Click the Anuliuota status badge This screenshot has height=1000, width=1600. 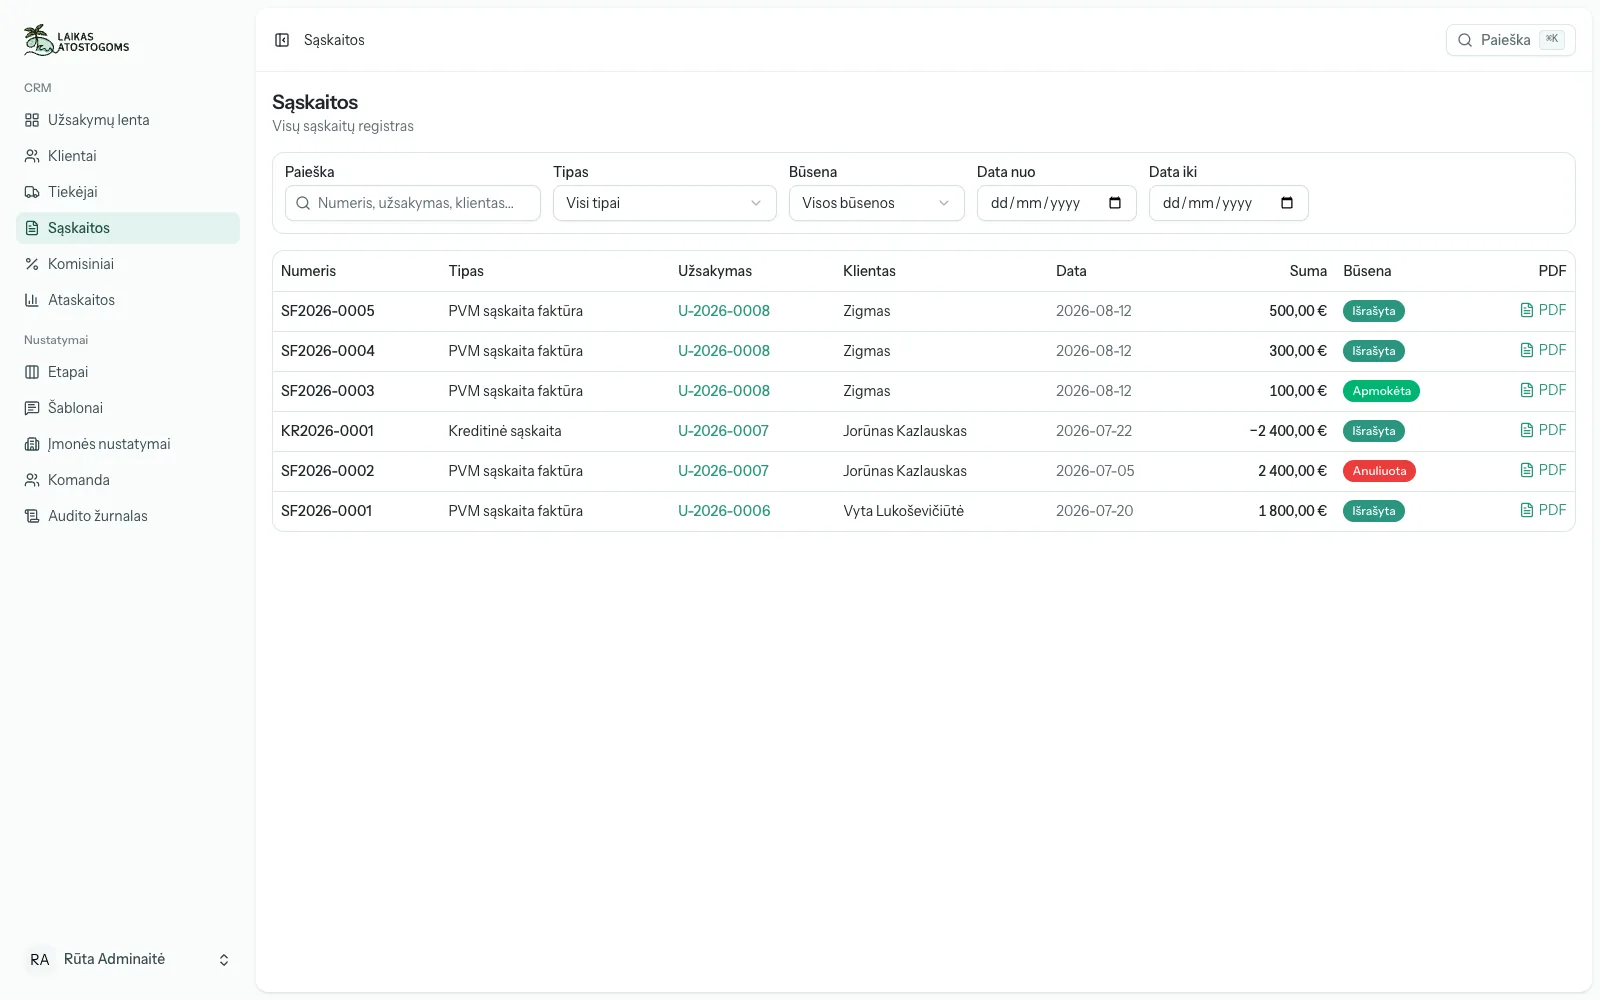(1379, 471)
